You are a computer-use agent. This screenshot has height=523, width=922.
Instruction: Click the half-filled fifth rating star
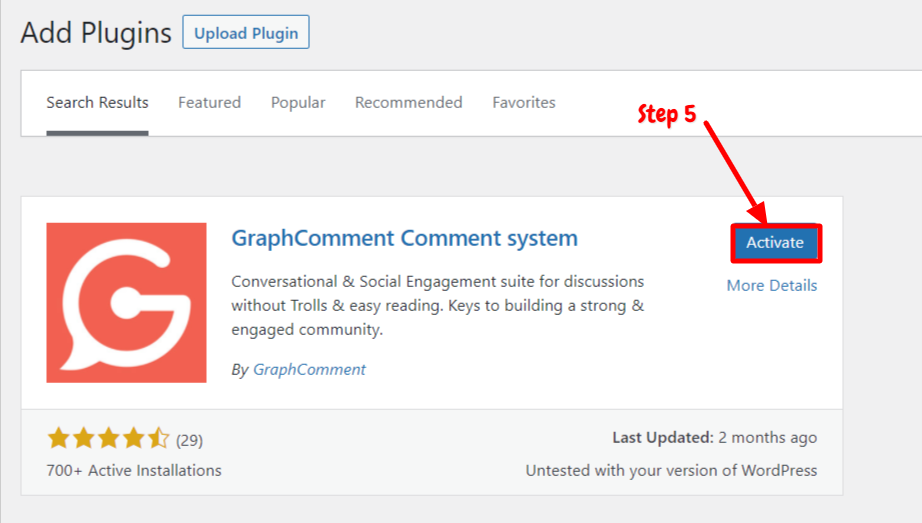click(159, 438)
